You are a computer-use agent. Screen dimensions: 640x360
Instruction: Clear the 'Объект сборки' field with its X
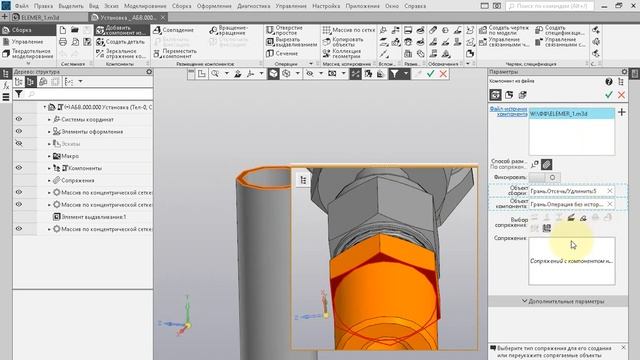pos(610,191)
